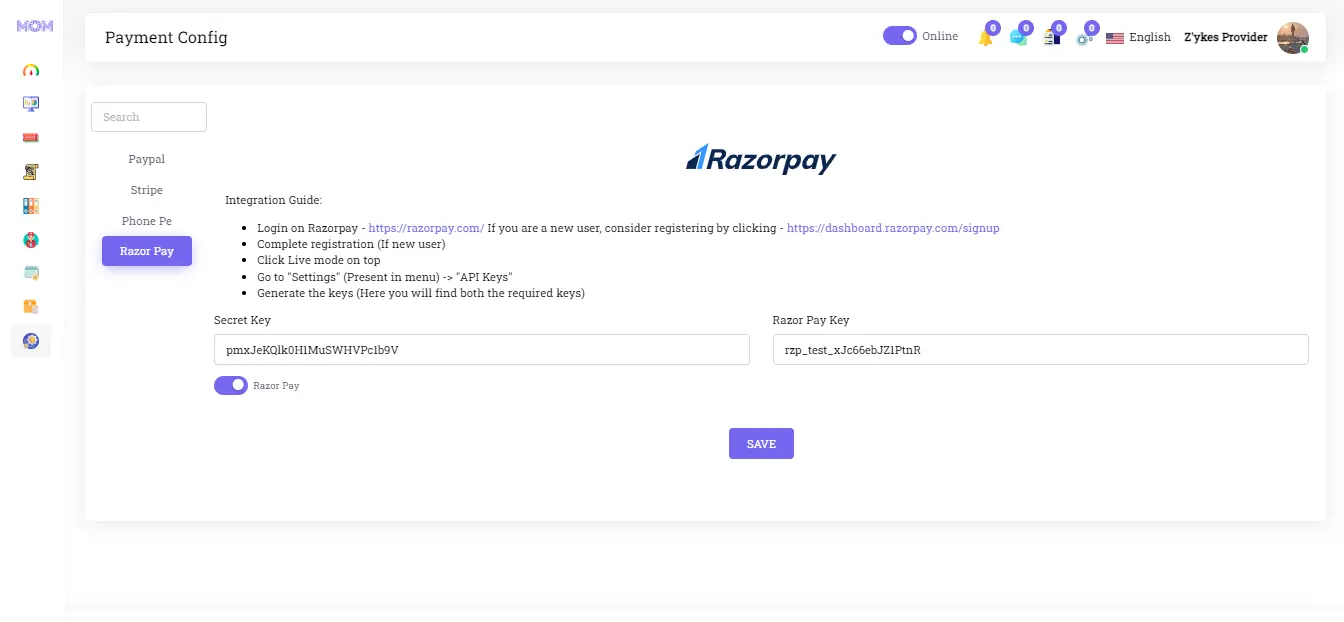Select the Razor Pay payment tab
Viewport: 1344px width, 622px height.
coord(147,251)
